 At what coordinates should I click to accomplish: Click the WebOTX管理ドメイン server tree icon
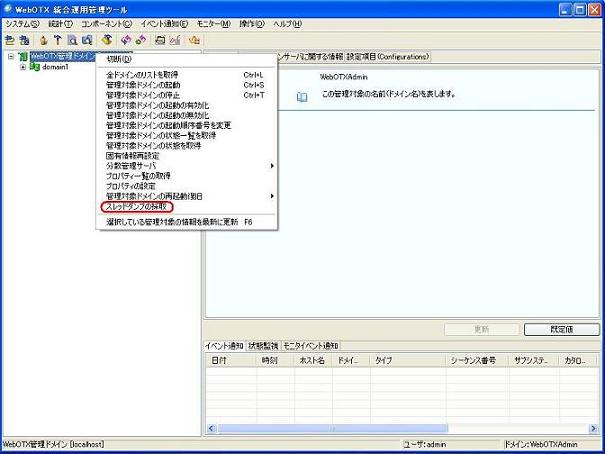pos(23,57)
